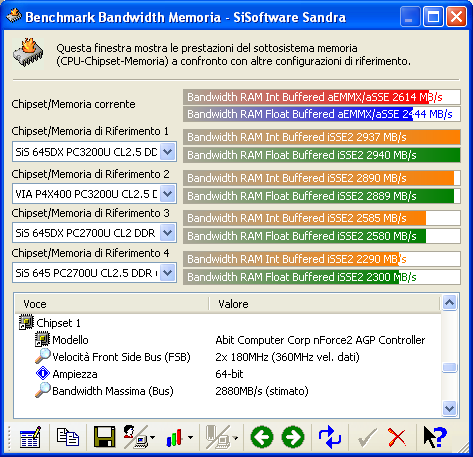This screenshot has height=457, width=473.
Task: Open the module options table icon
Action: coord(30,437)
